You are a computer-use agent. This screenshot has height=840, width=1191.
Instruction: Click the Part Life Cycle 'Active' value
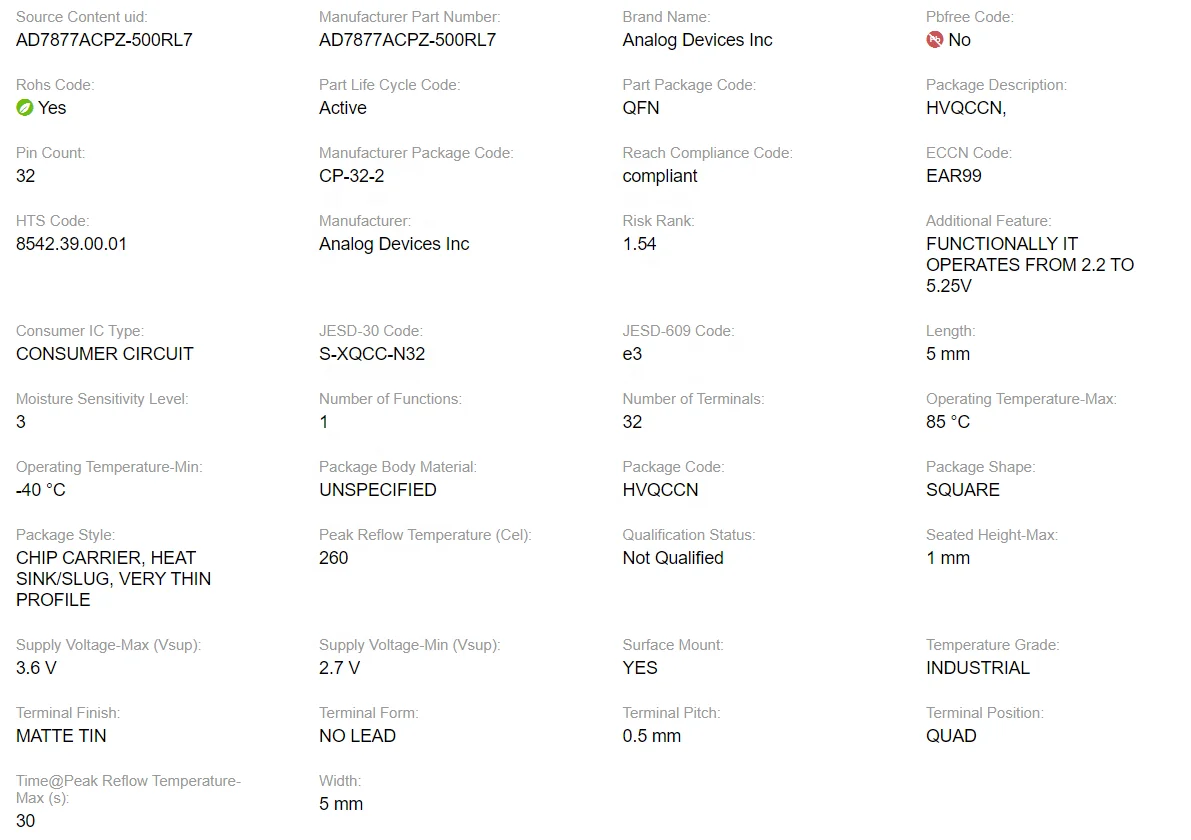(x=343, y=108)
